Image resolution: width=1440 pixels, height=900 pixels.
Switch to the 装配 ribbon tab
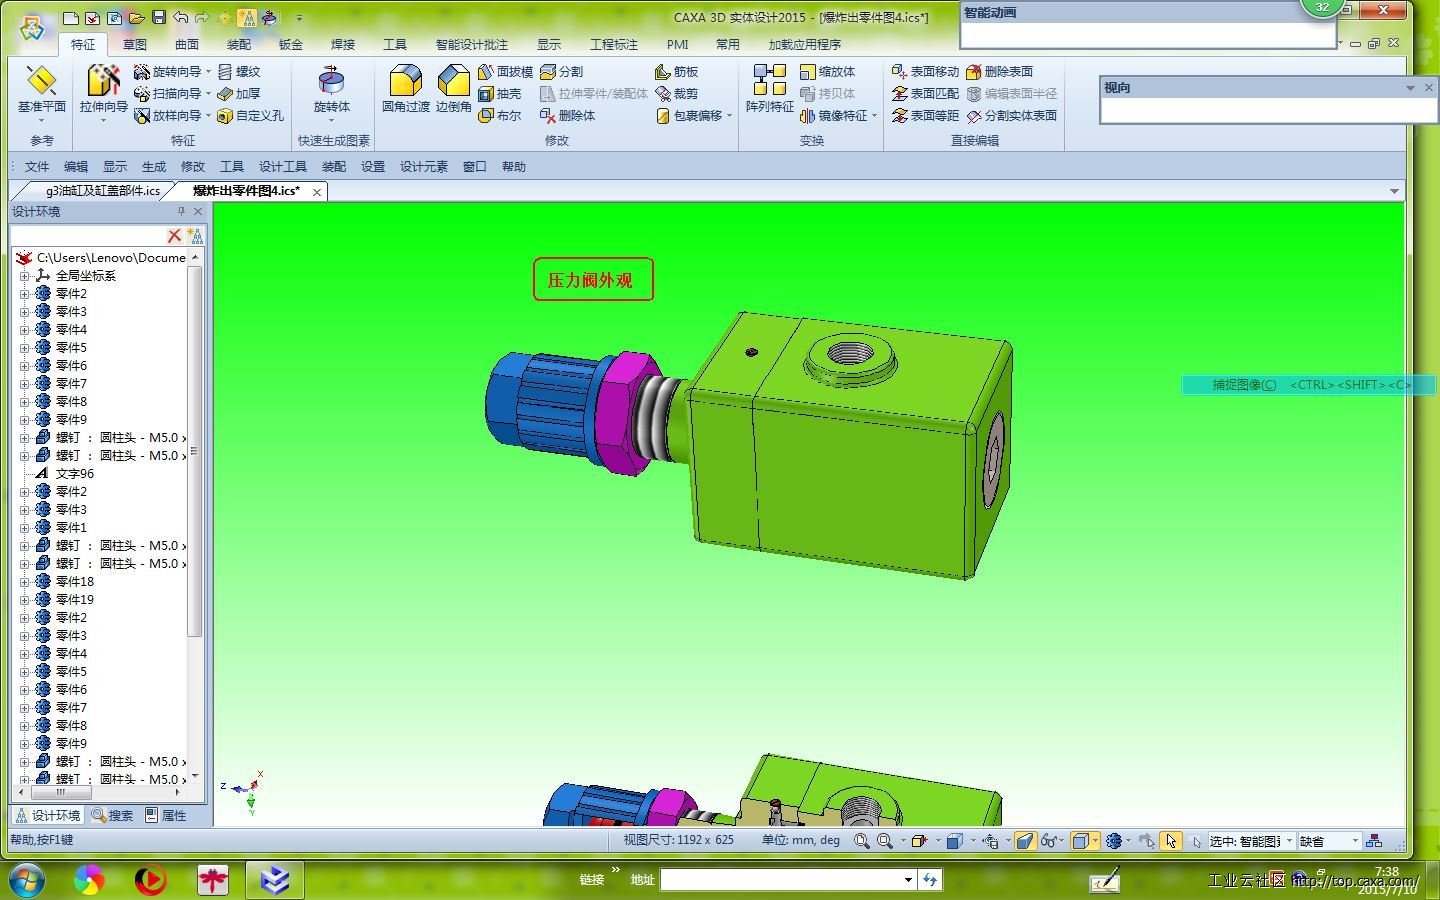click(x=238, y=44)
